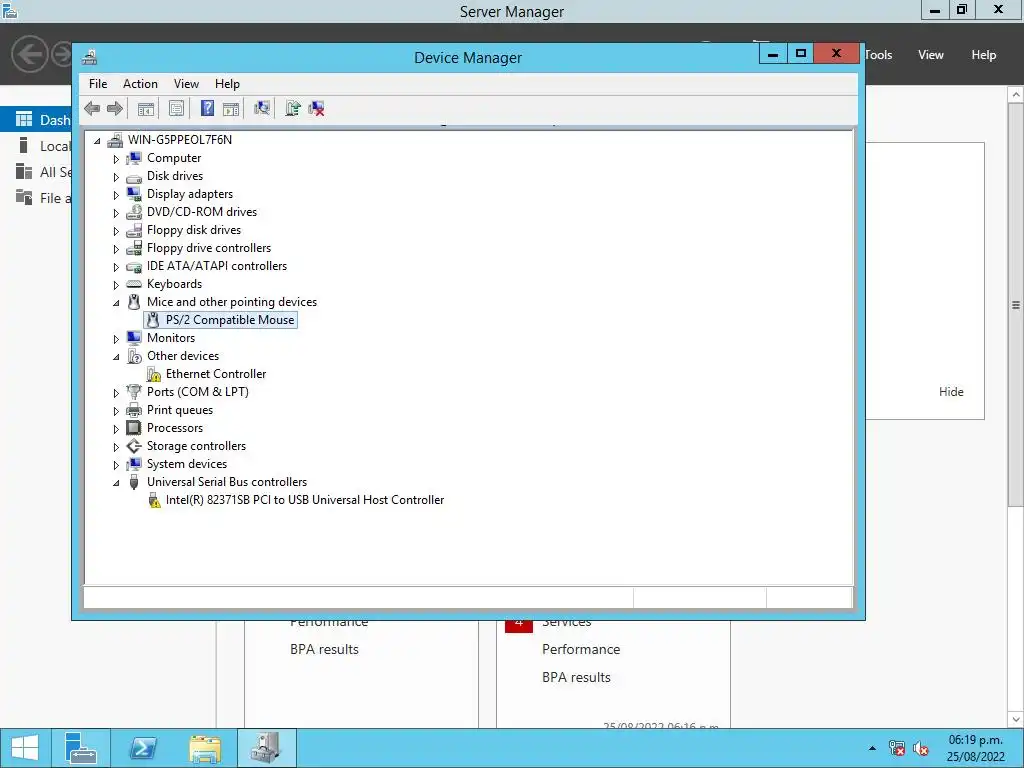Viewport: 1024px width, 768px height.
Task: Click the Update Driver Software toolbar icon
Action: click(x=293, y=108)
